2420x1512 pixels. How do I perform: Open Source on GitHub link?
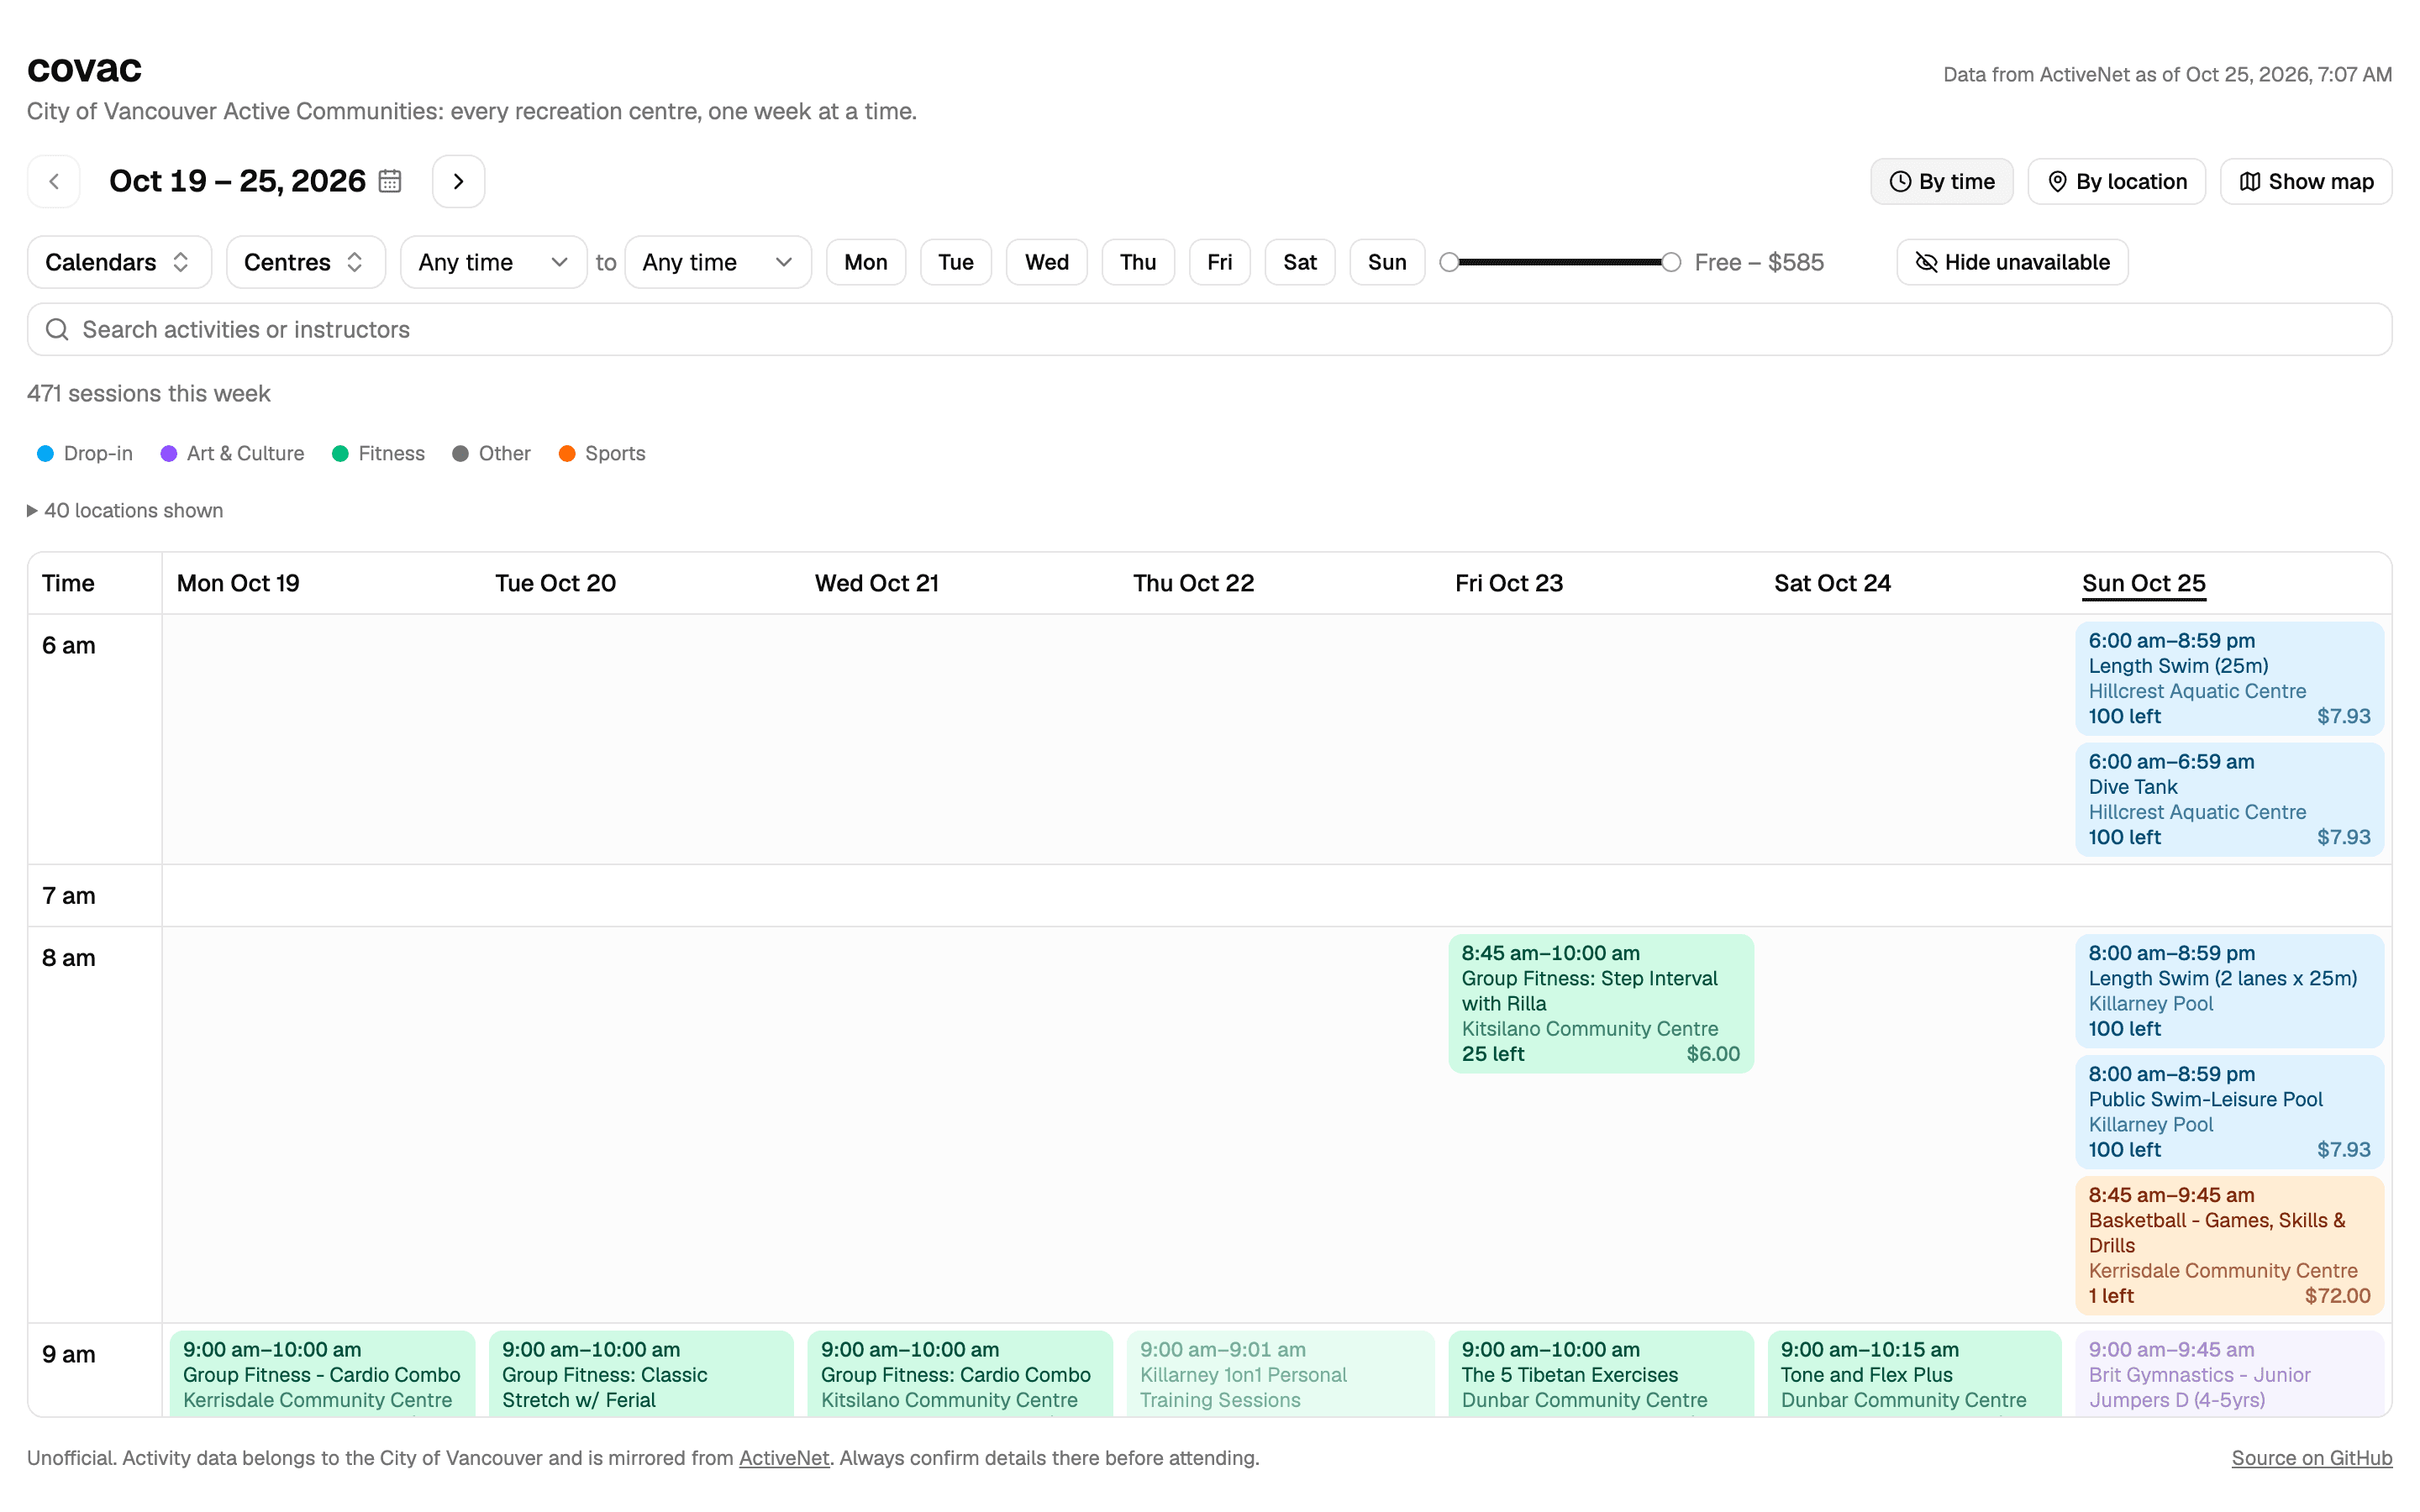pyautogui.click(x=2311, y=1458)
